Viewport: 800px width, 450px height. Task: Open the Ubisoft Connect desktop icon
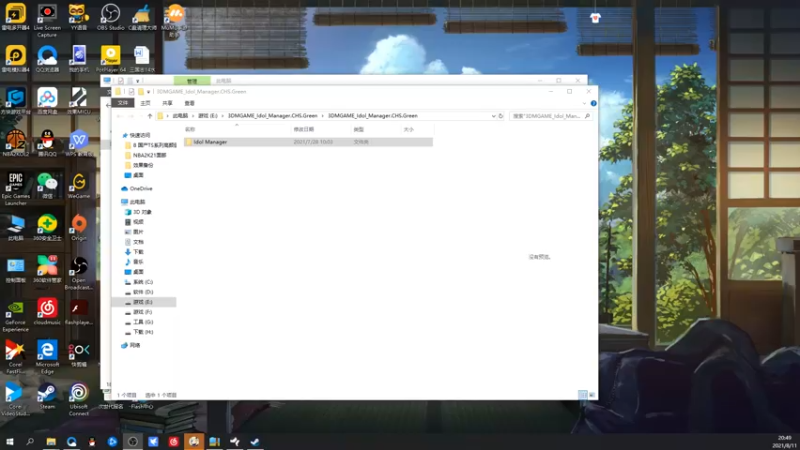pyautogui.click(x=79, y=399)
